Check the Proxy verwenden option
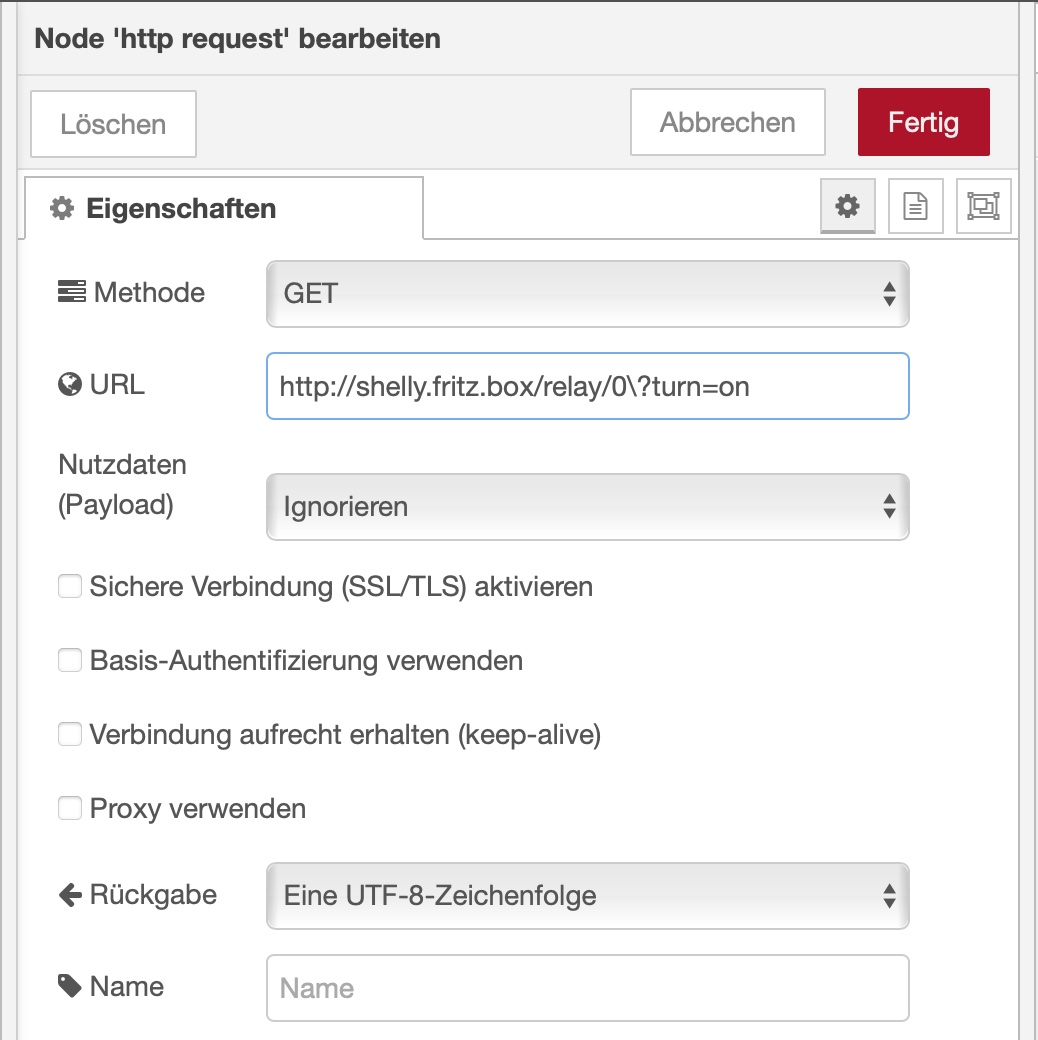 point(70,808)
